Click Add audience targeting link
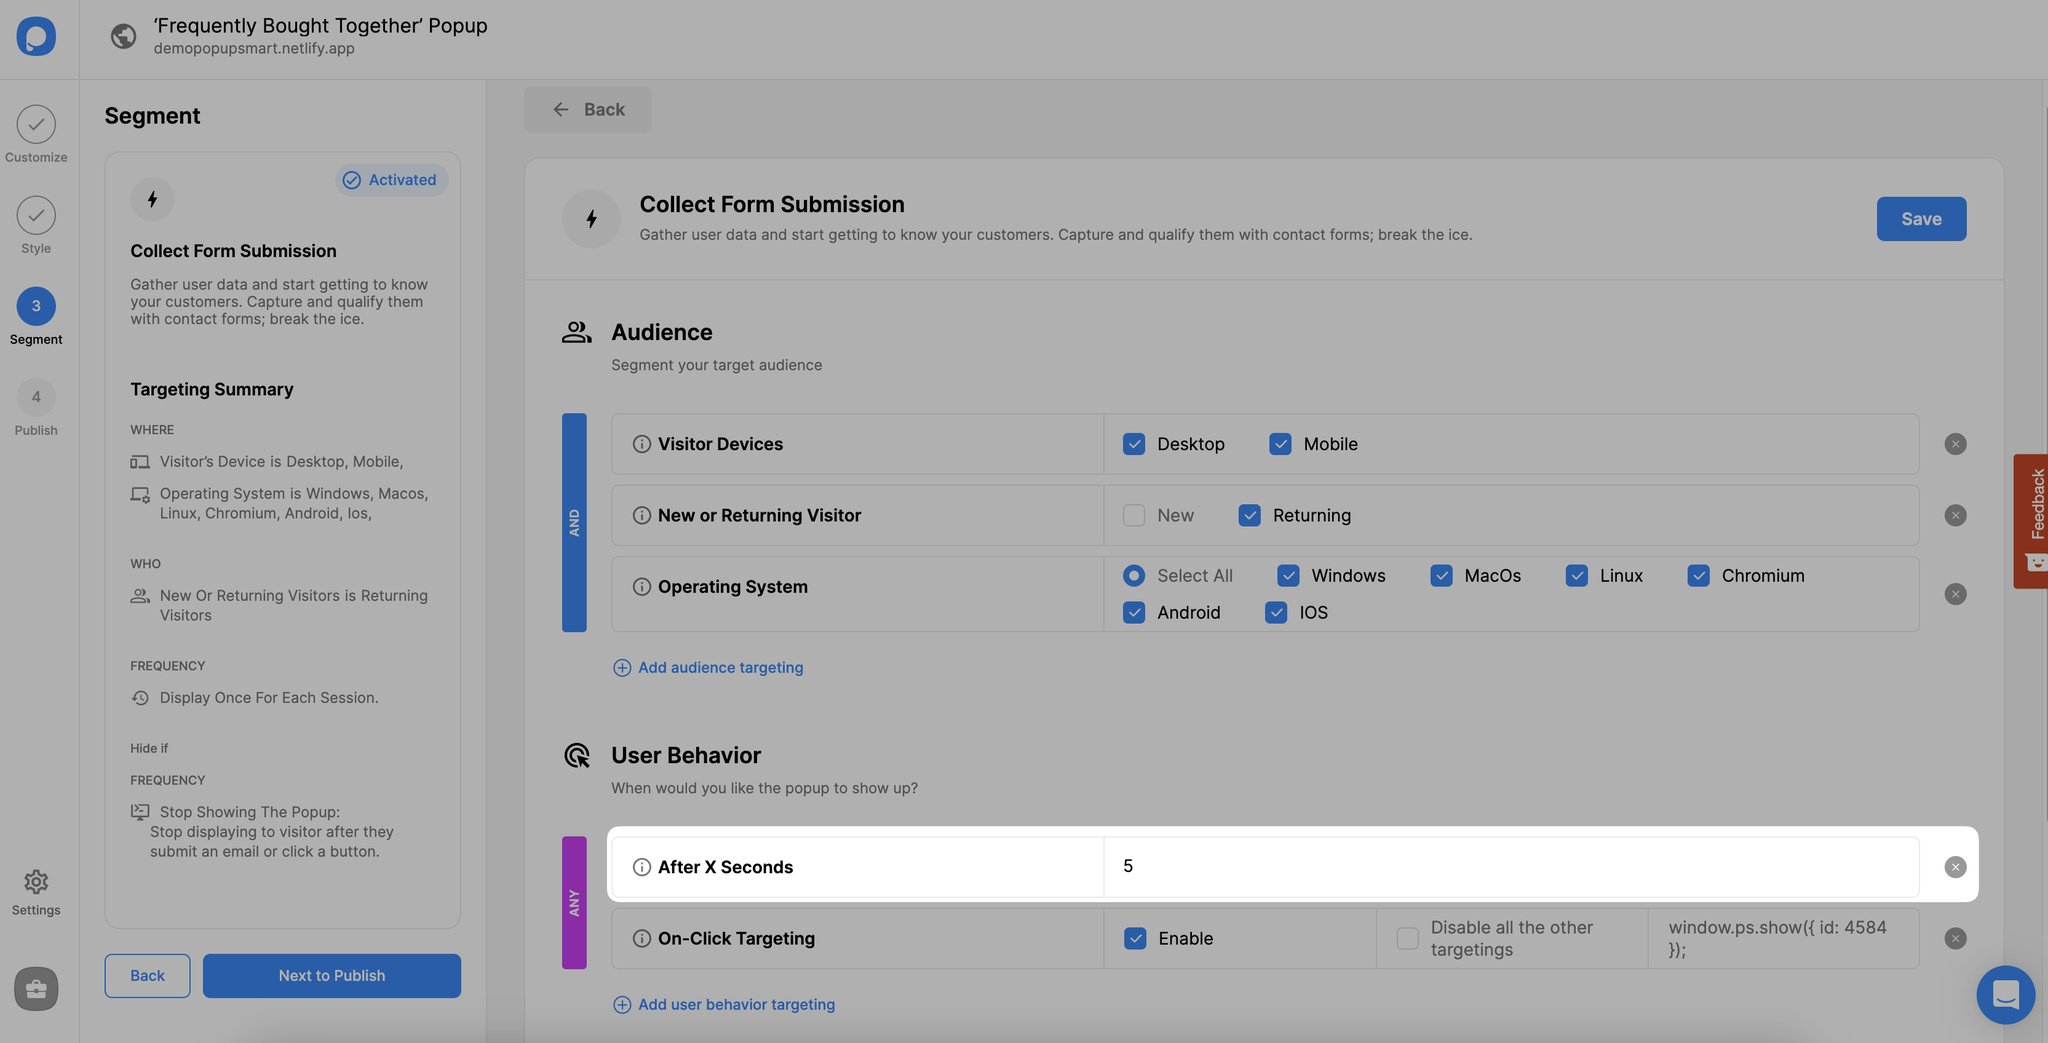 [708, 667]
